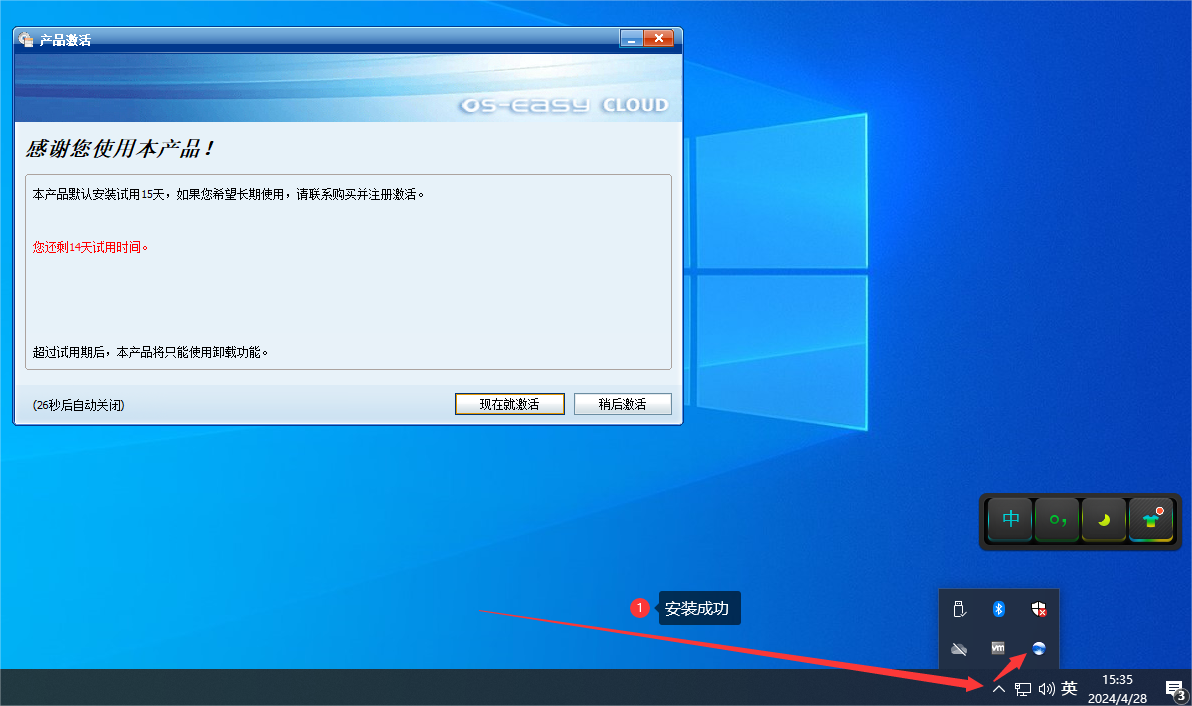Minimize the 产品激活 dialog window
This screenshot has height=706, width=1192.
click(x=631, y=39)
